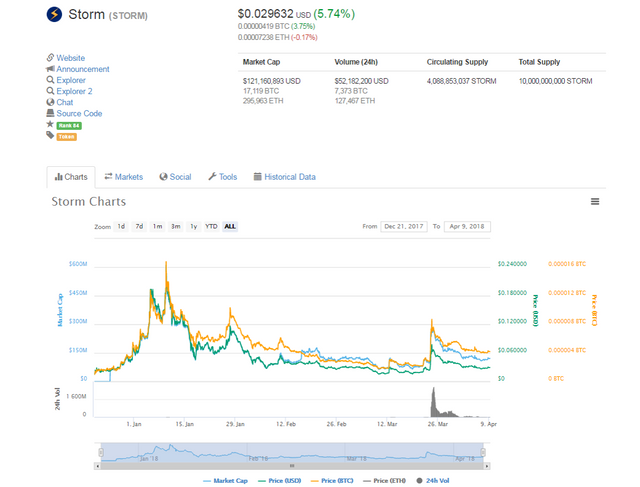This screenshot has height=487, width=640.
Task: Select the Charts tab
Action: click(71, 177)
